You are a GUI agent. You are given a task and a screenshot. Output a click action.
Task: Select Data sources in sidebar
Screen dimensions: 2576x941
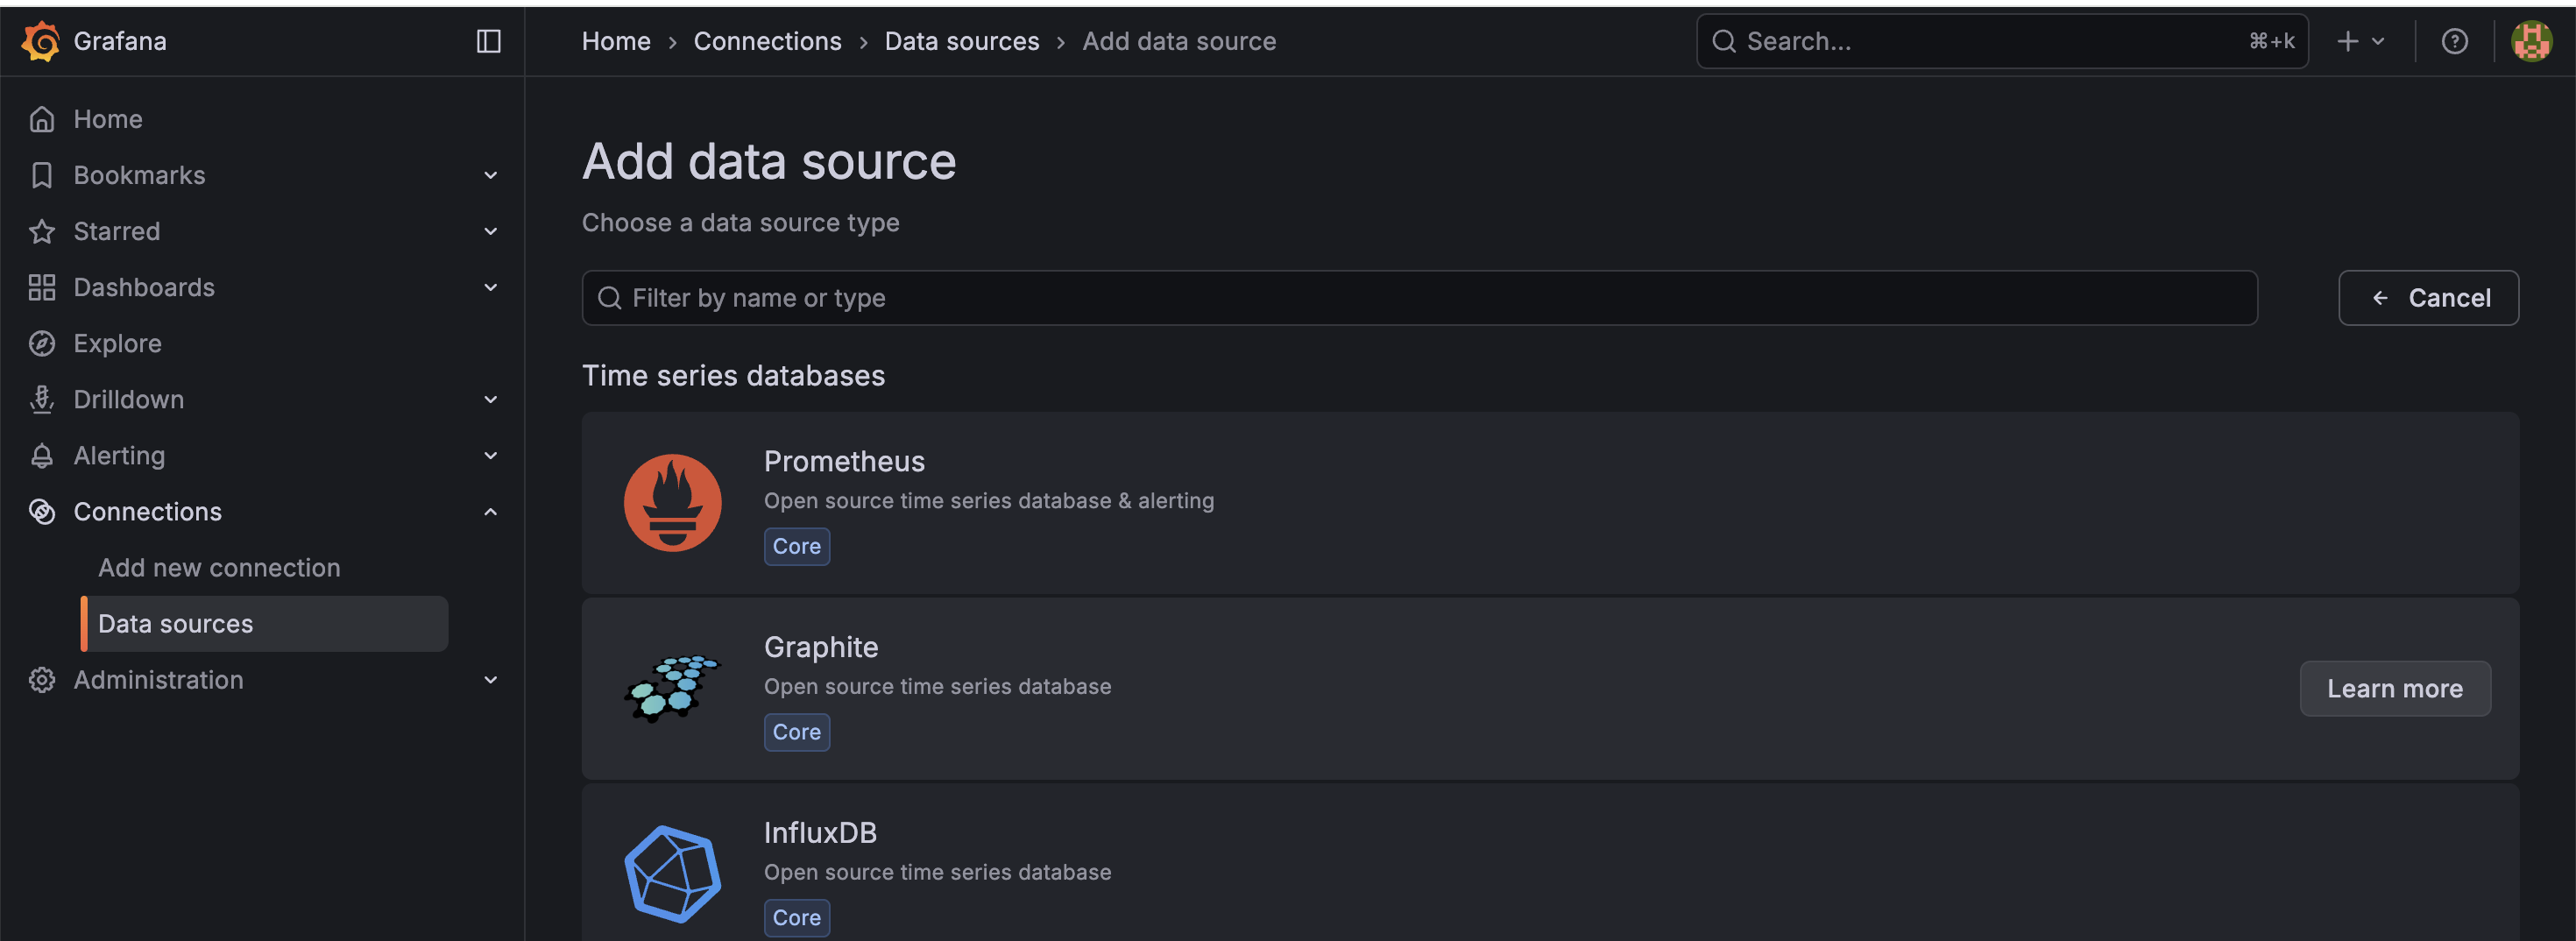[264, 623]
